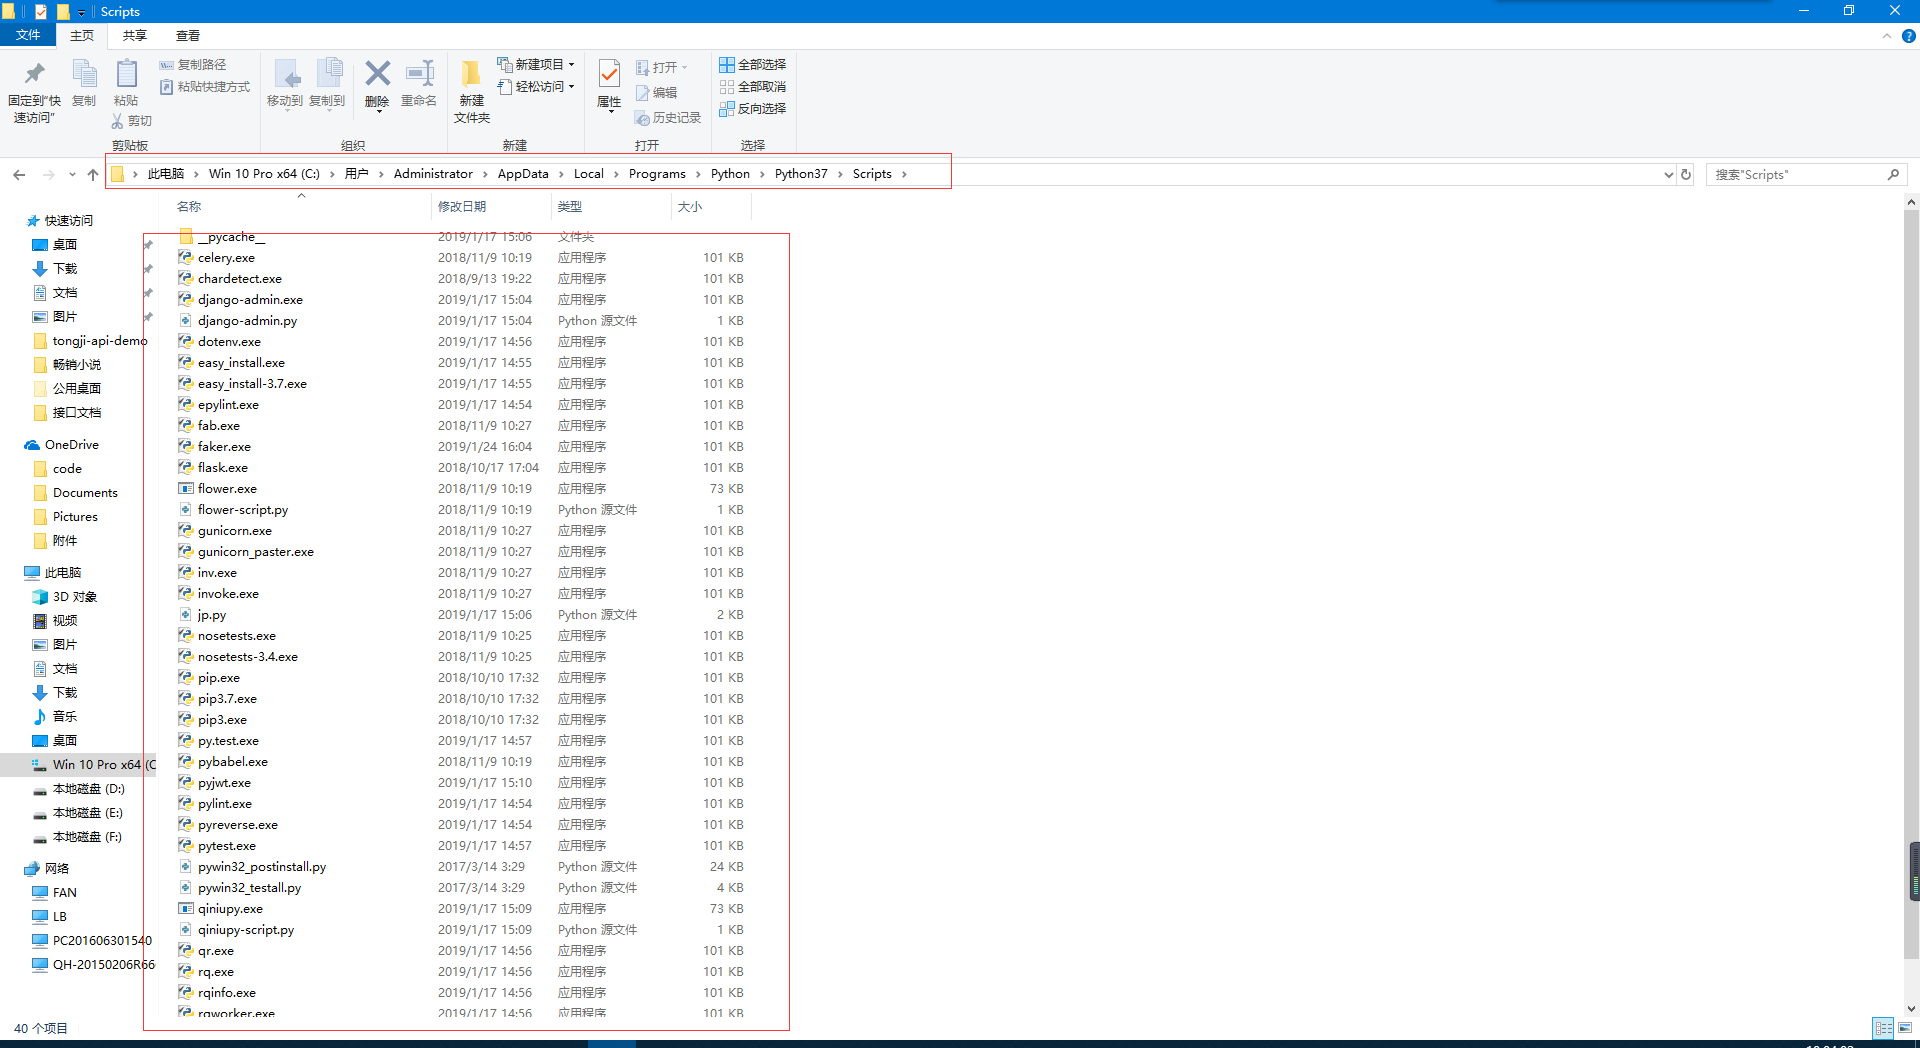Switch to the Share (共享) tab

click(135, 35)
